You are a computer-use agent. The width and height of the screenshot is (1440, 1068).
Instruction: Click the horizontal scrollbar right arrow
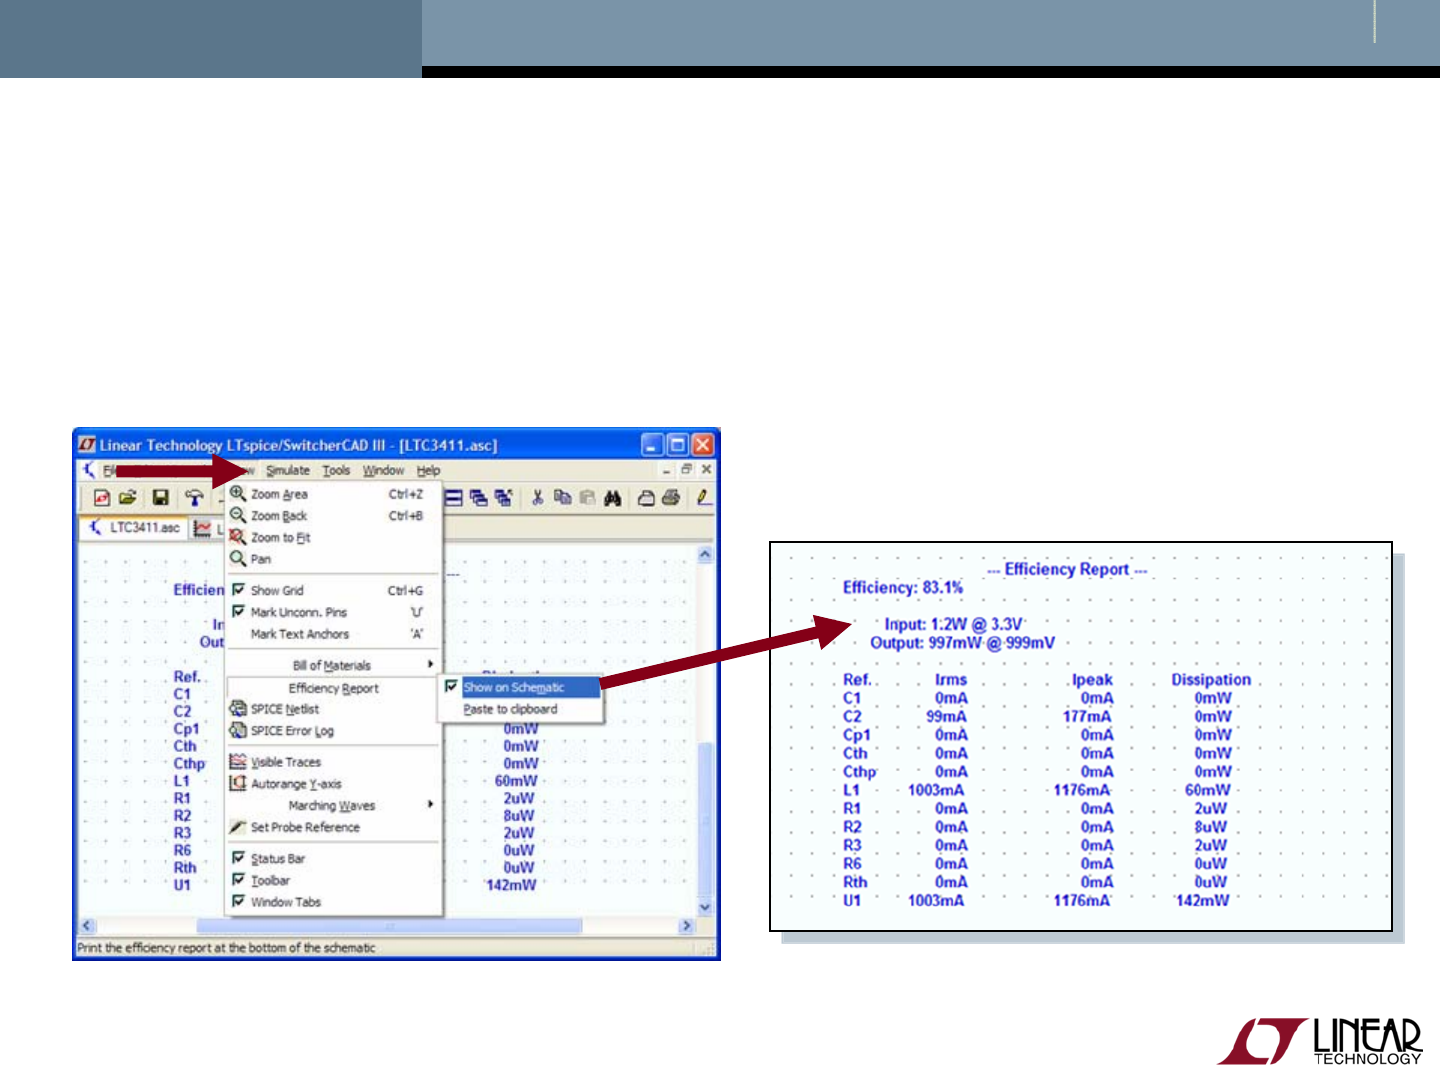686,926
